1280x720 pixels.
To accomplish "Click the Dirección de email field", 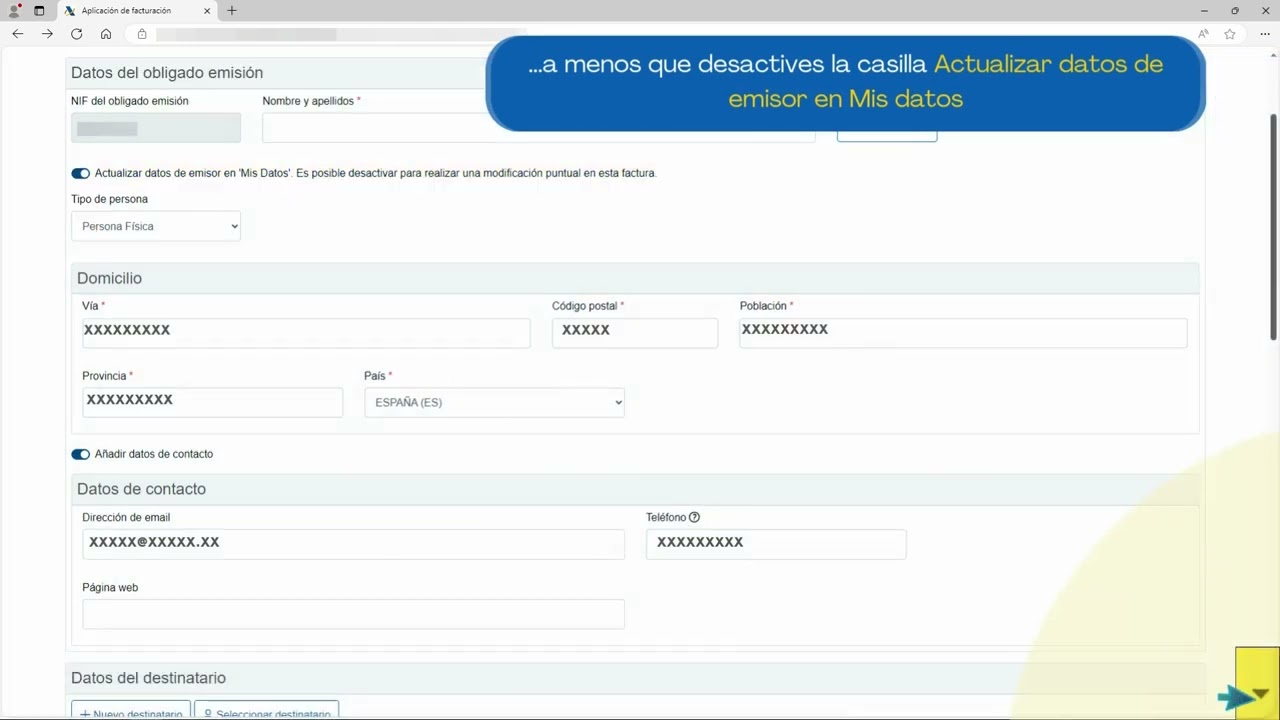I will click(353, 544).
